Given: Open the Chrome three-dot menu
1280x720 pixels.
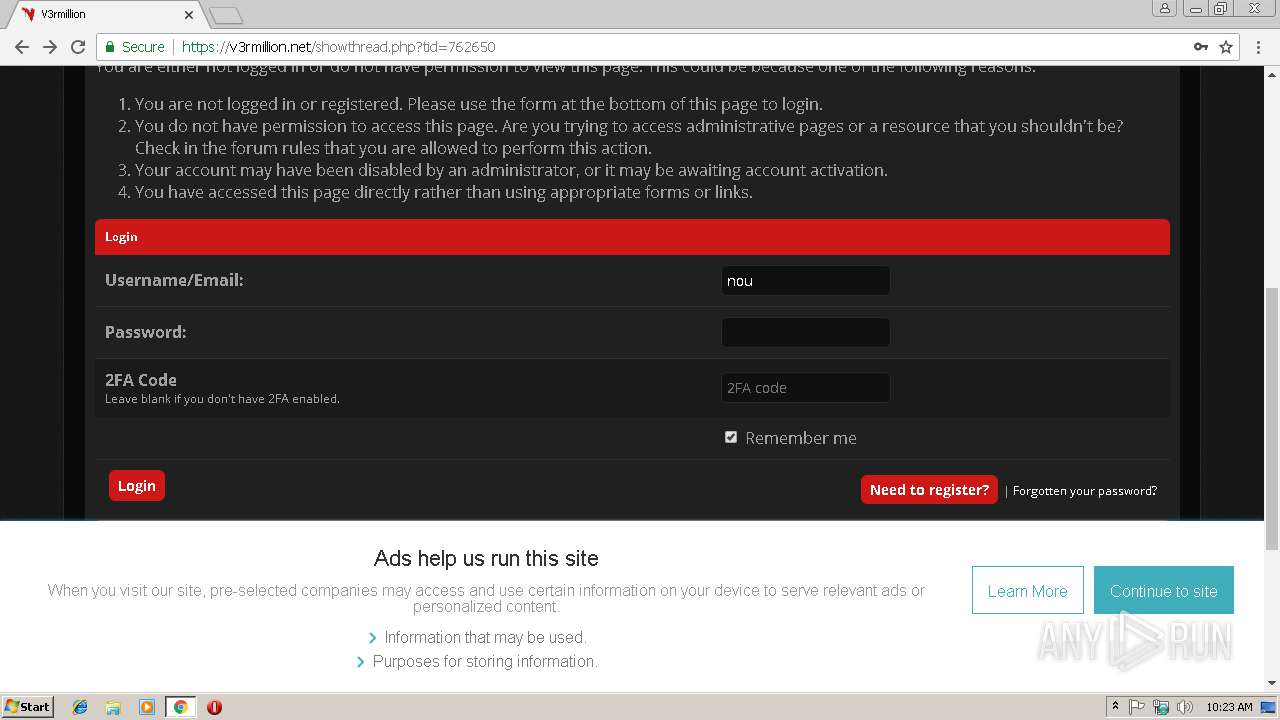Looking at the screenshot, I should pos(1259,47).
